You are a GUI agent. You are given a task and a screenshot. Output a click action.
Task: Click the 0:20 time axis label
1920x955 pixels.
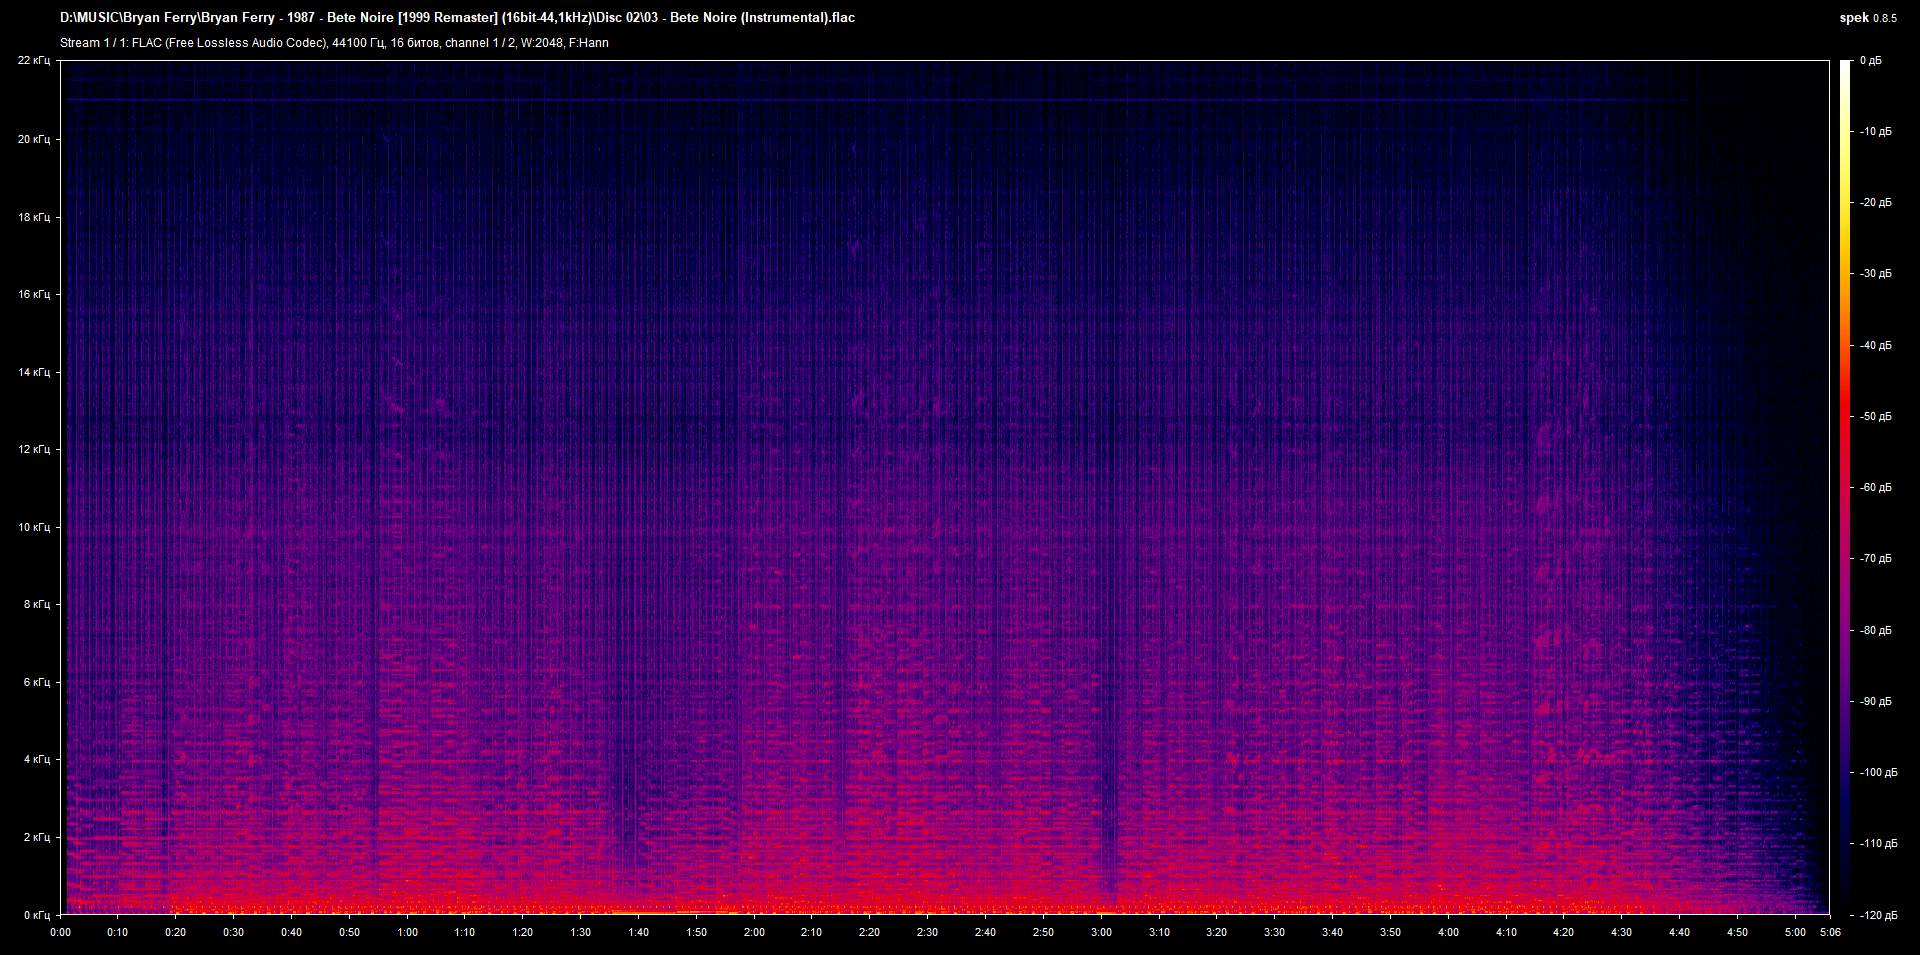(176, 932)
